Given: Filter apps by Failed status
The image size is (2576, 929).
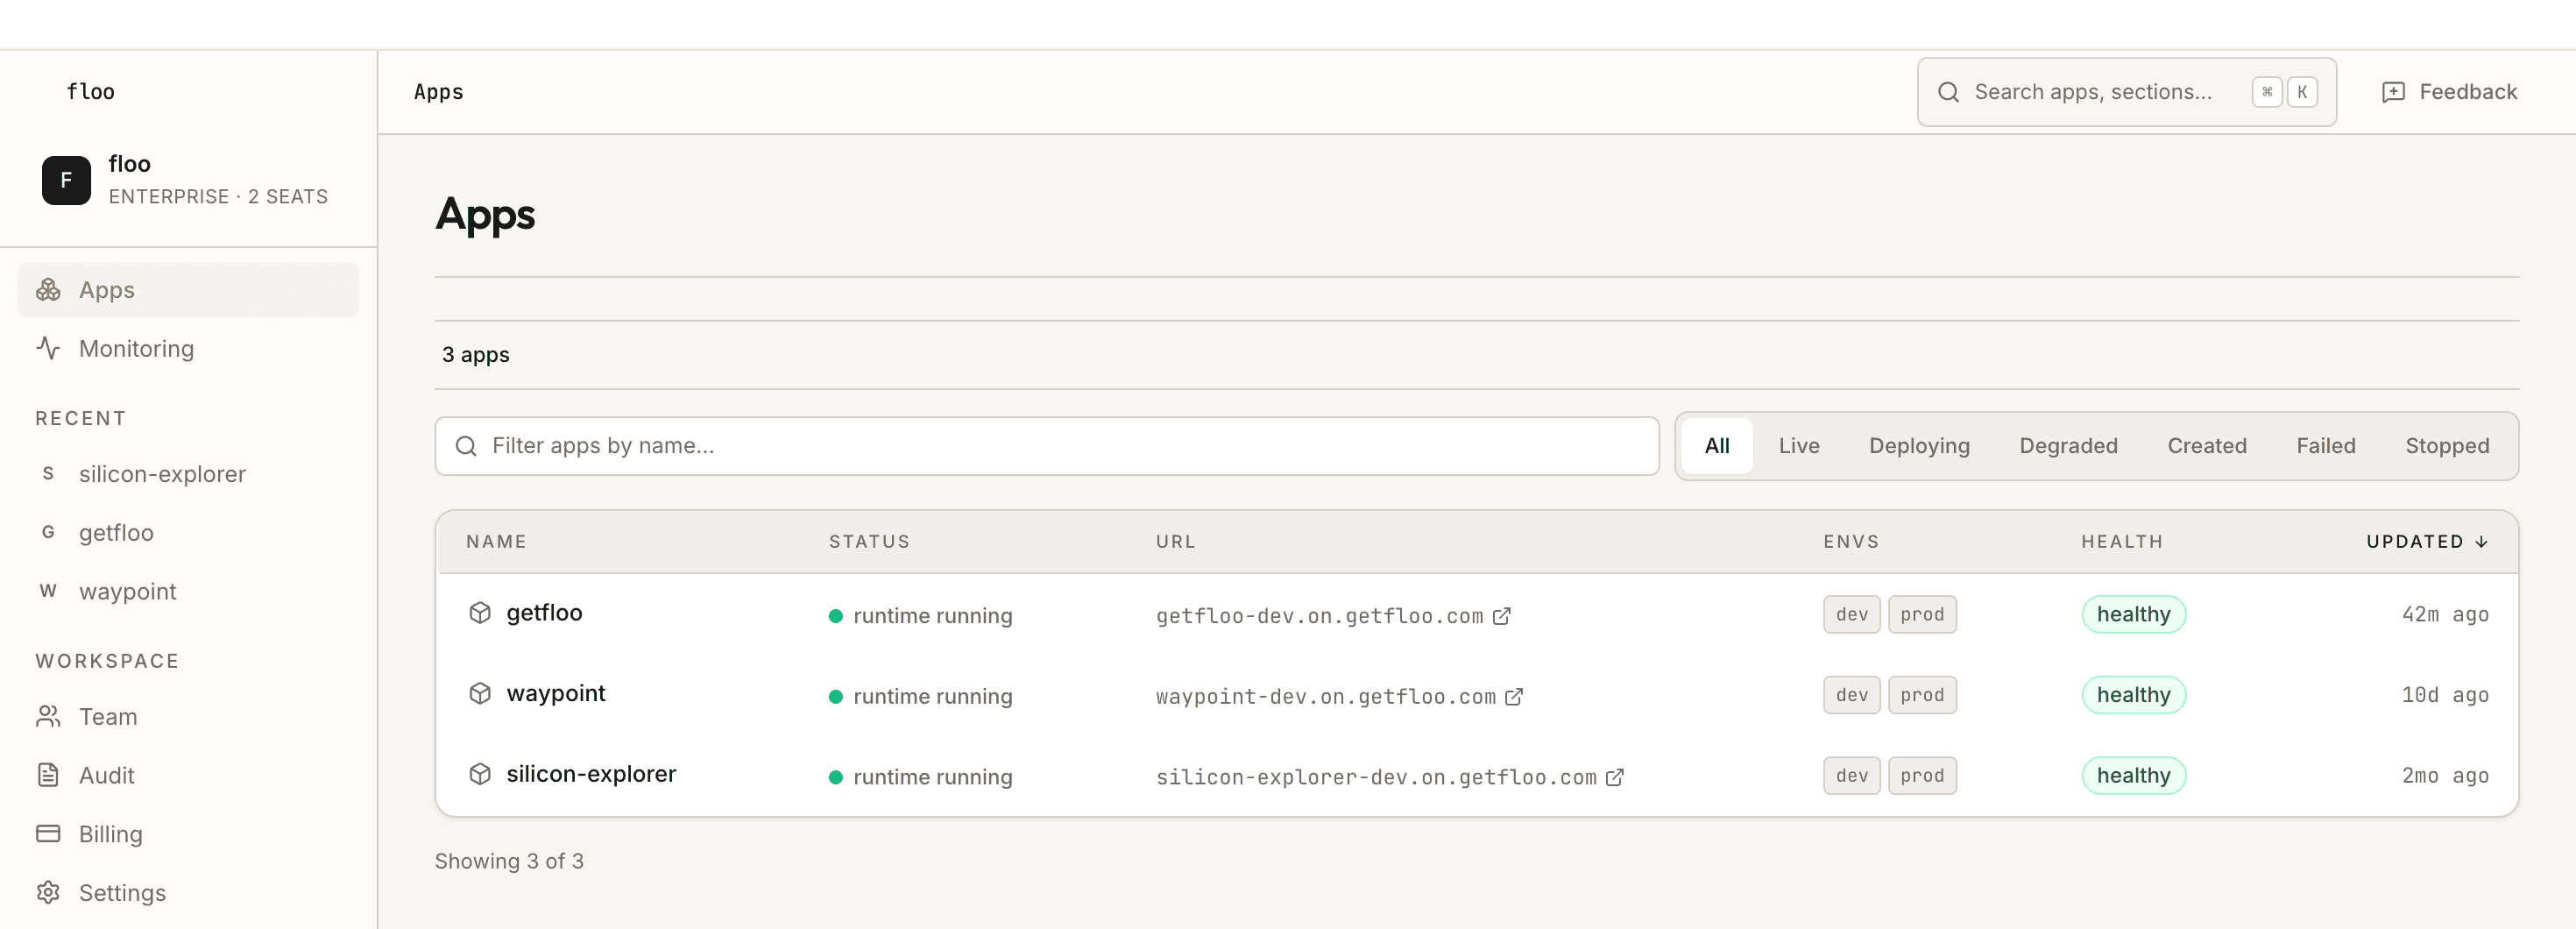Looking at the screenshot, I should pos(2326,446).
